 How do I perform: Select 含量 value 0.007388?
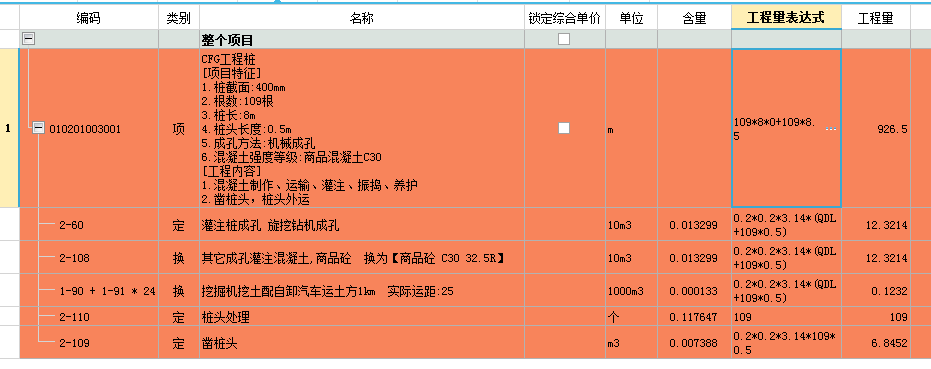click(x=694, y=342)
